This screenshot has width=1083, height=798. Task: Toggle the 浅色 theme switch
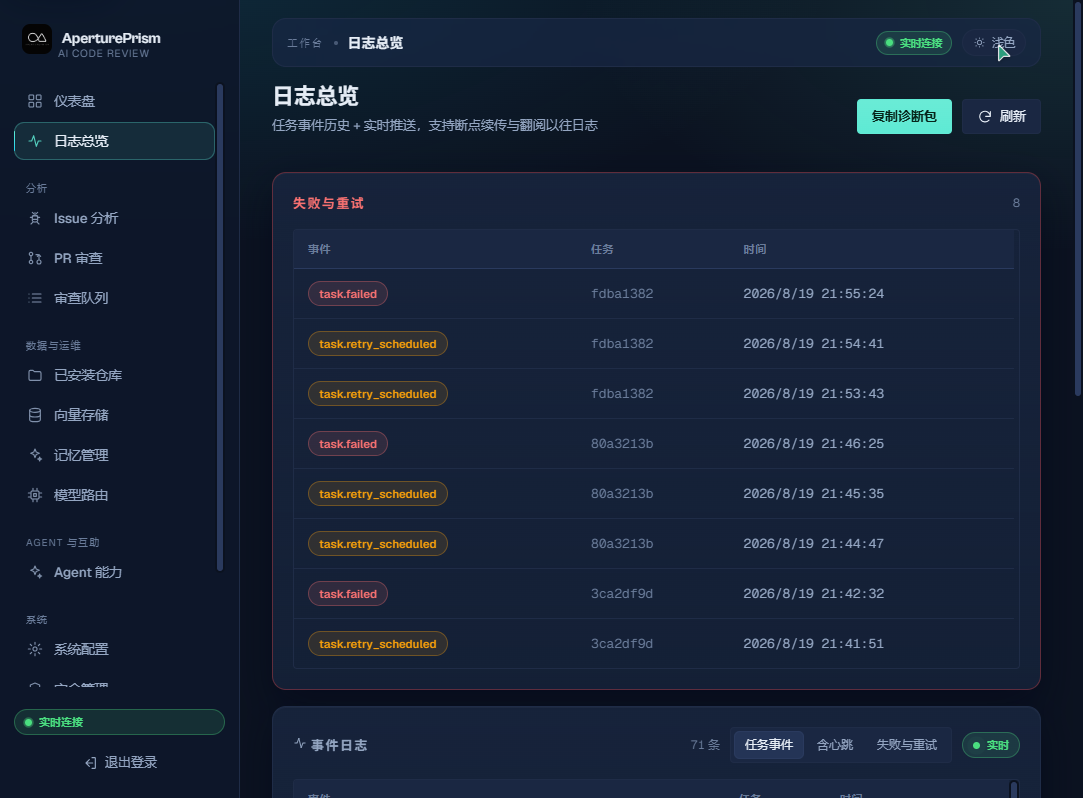994,43
